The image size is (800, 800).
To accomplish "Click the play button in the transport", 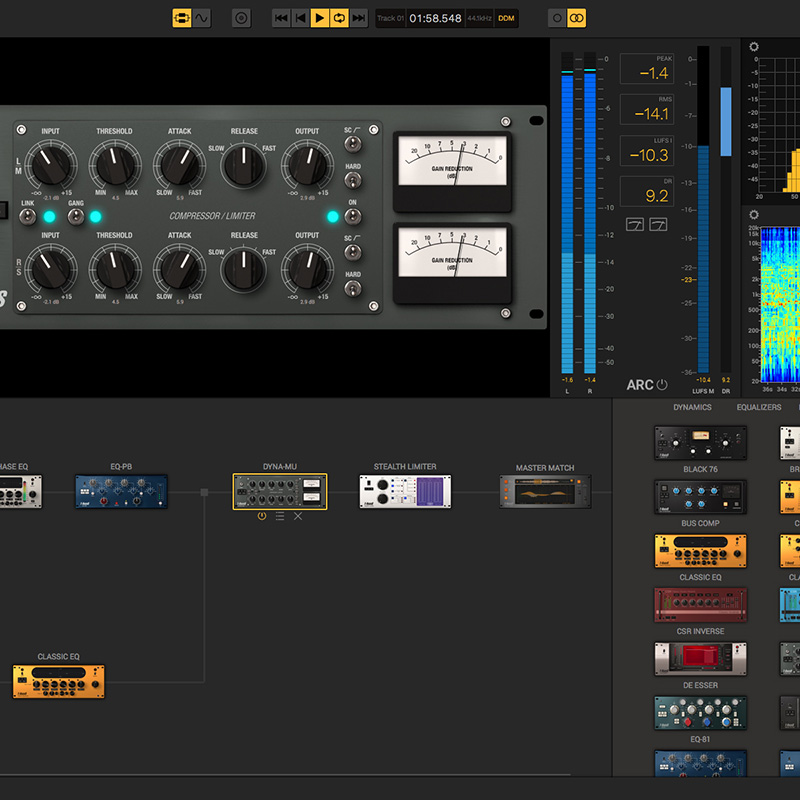I will click(319, 18).
